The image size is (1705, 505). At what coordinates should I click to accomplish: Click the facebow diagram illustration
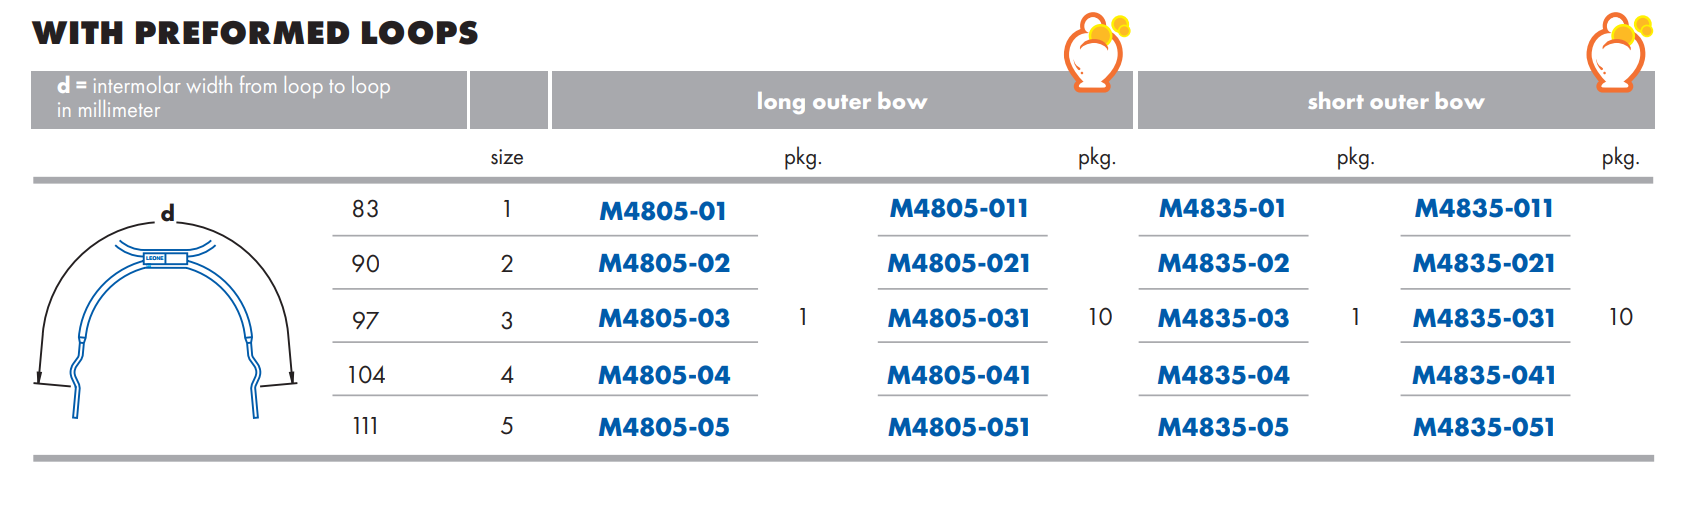tap(166, 311)
